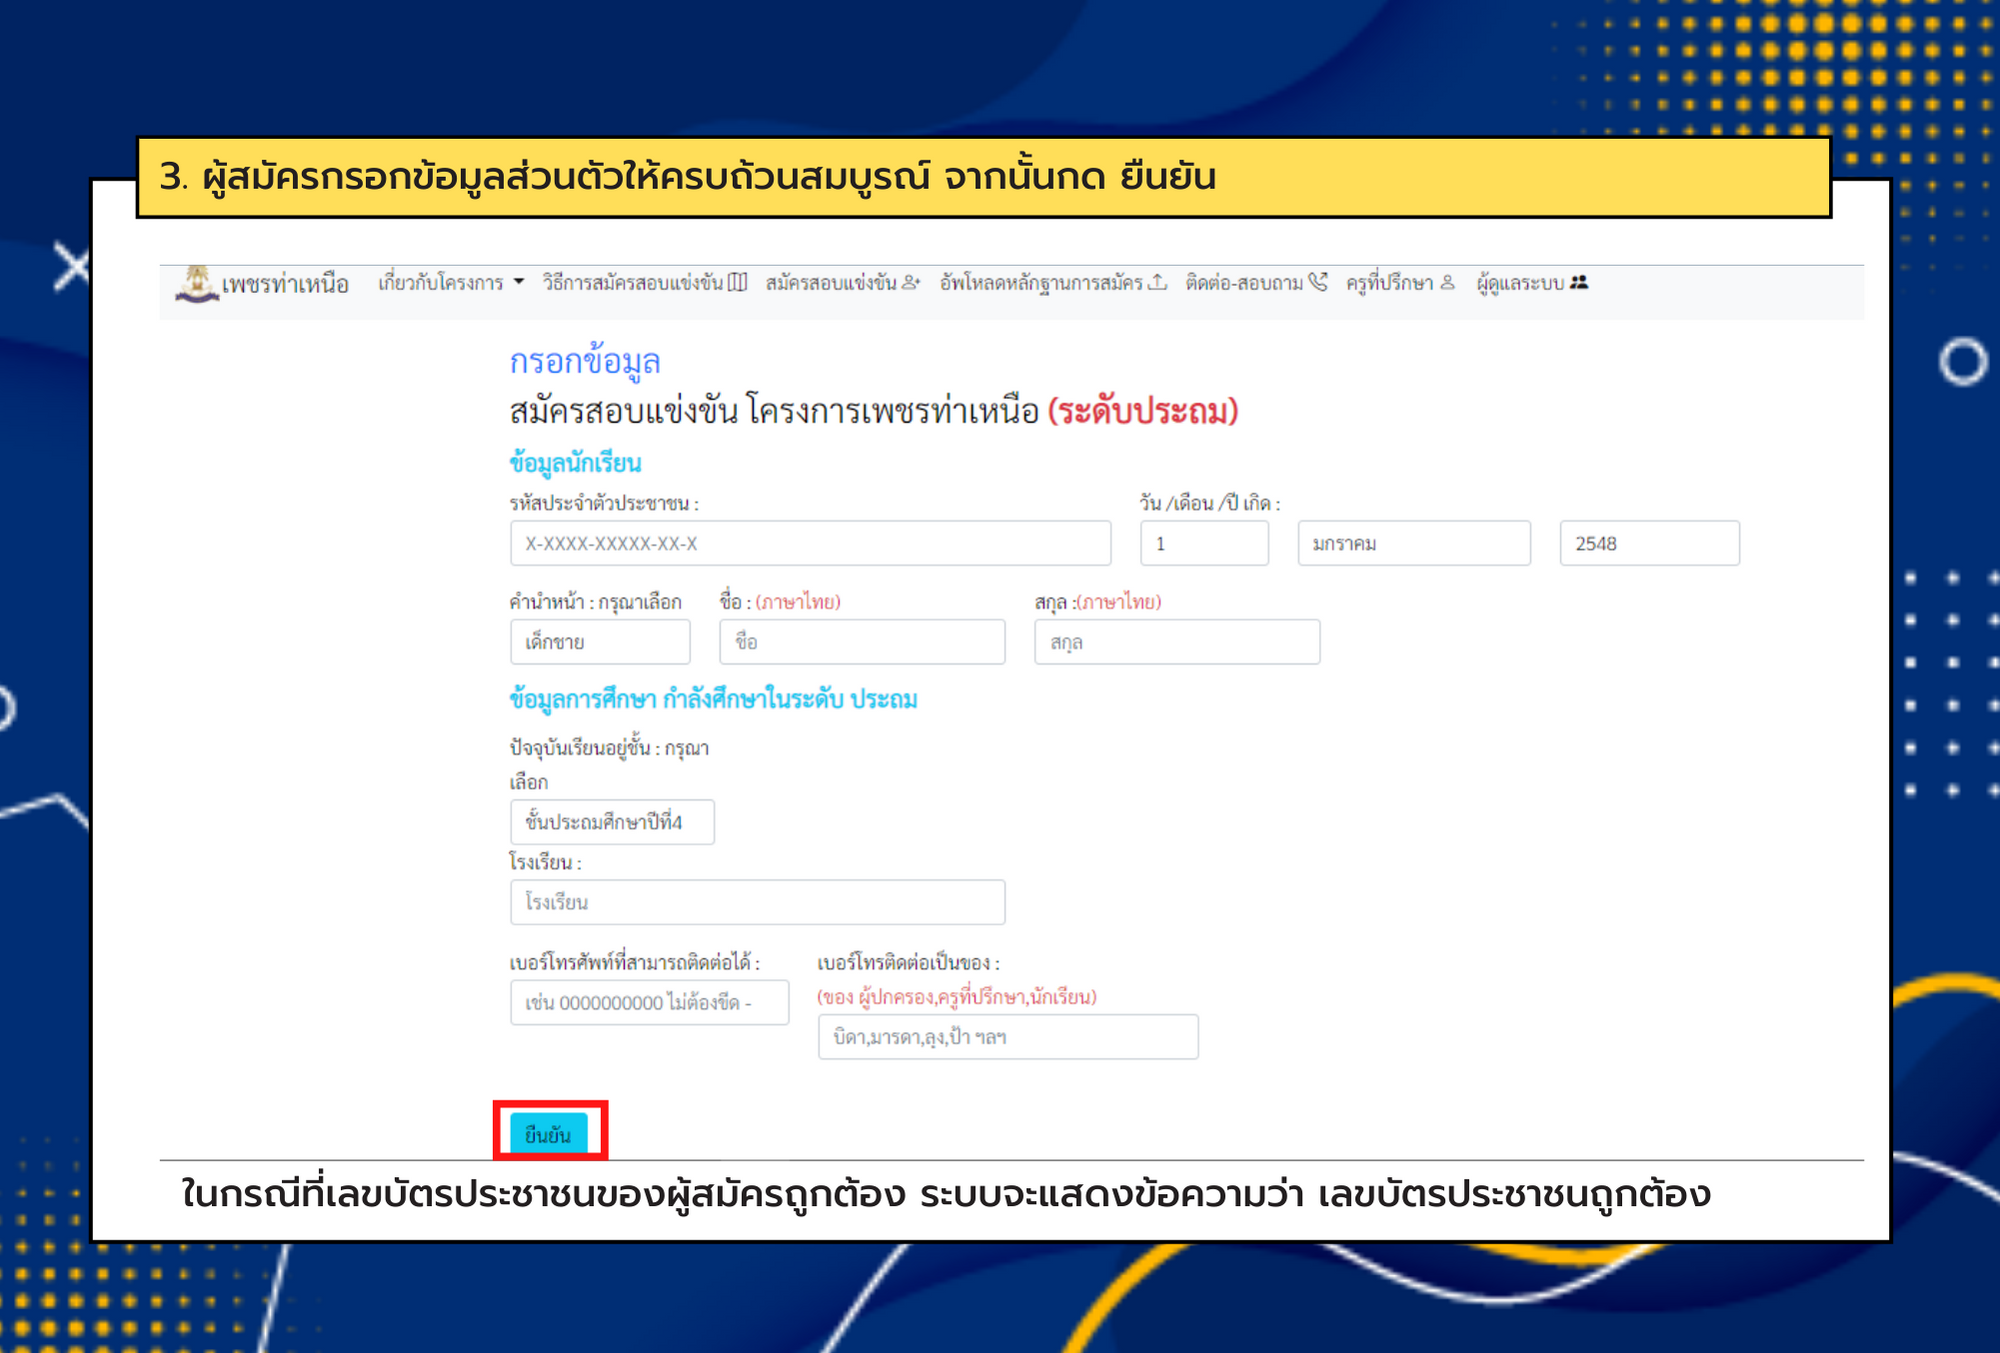Open the grade dropdown showing ชั้นประถมศึกษาปีที่4
2000x1353 pixels.
611,822
